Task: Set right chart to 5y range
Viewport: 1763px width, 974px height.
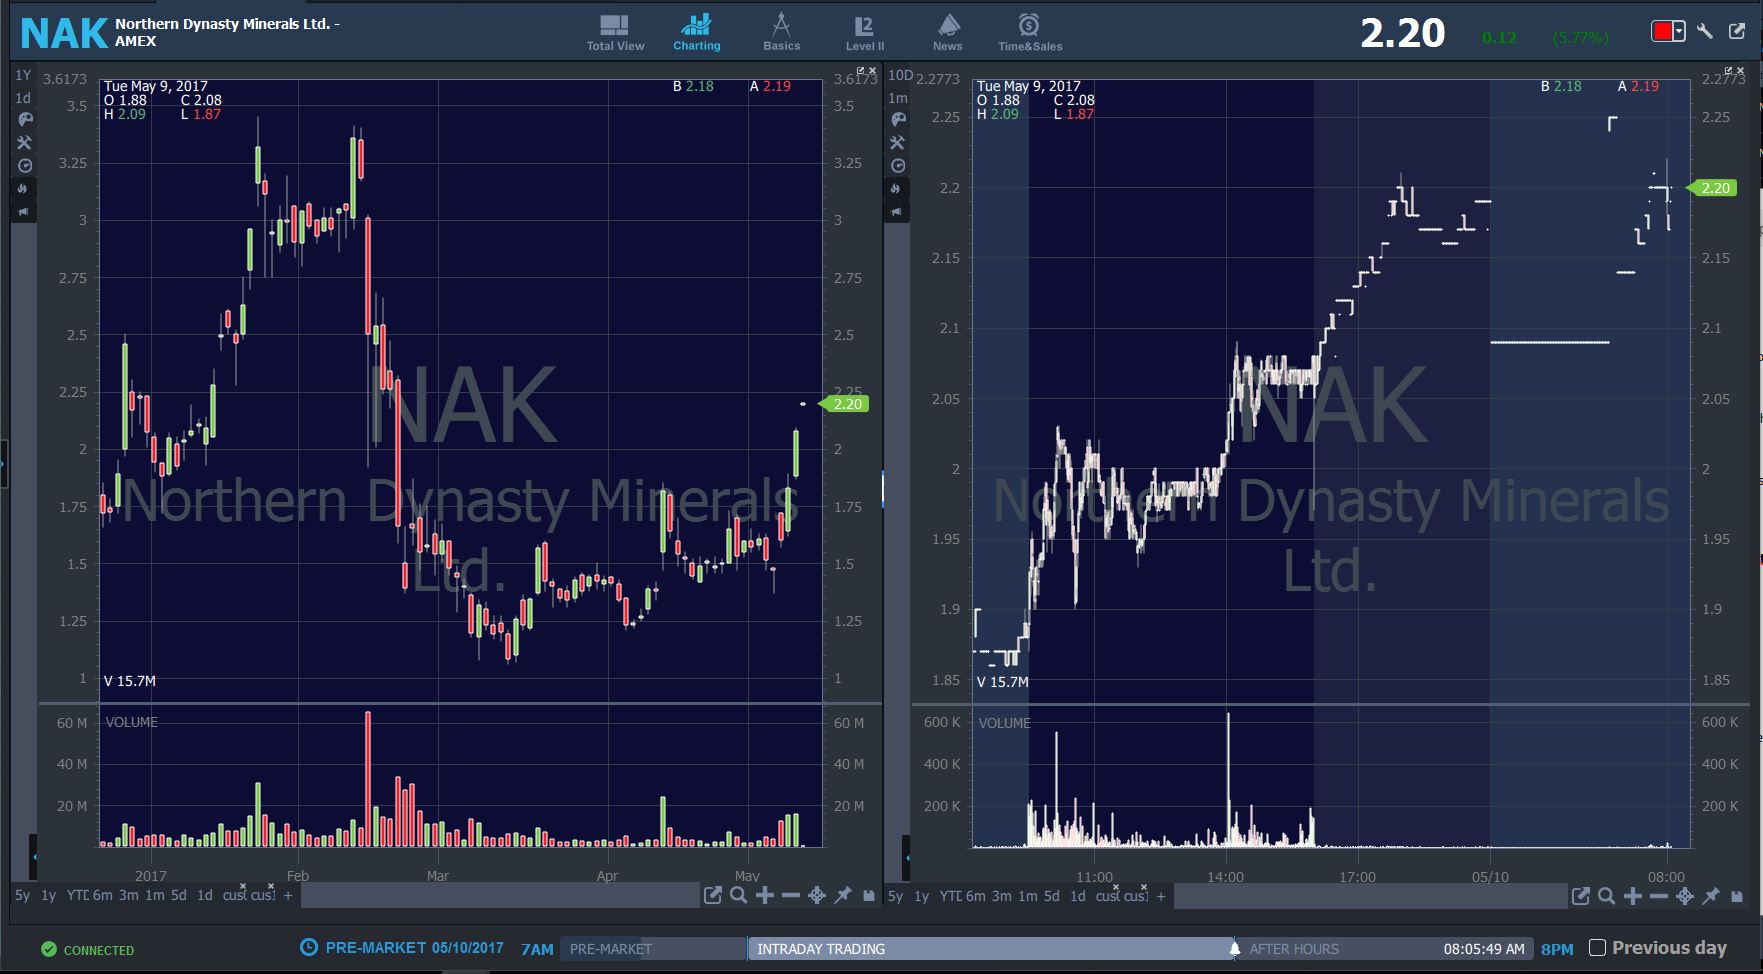Action: point(895,896)
